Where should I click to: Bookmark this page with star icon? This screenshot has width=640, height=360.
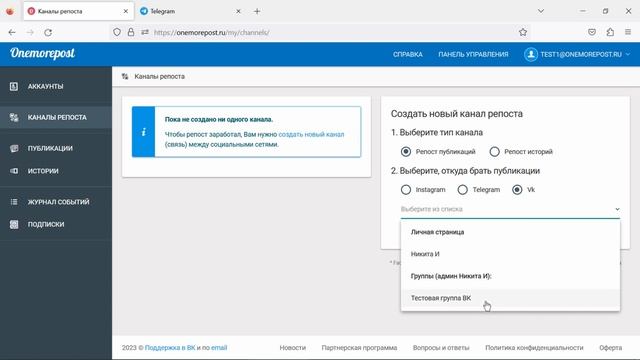[523, 32]
